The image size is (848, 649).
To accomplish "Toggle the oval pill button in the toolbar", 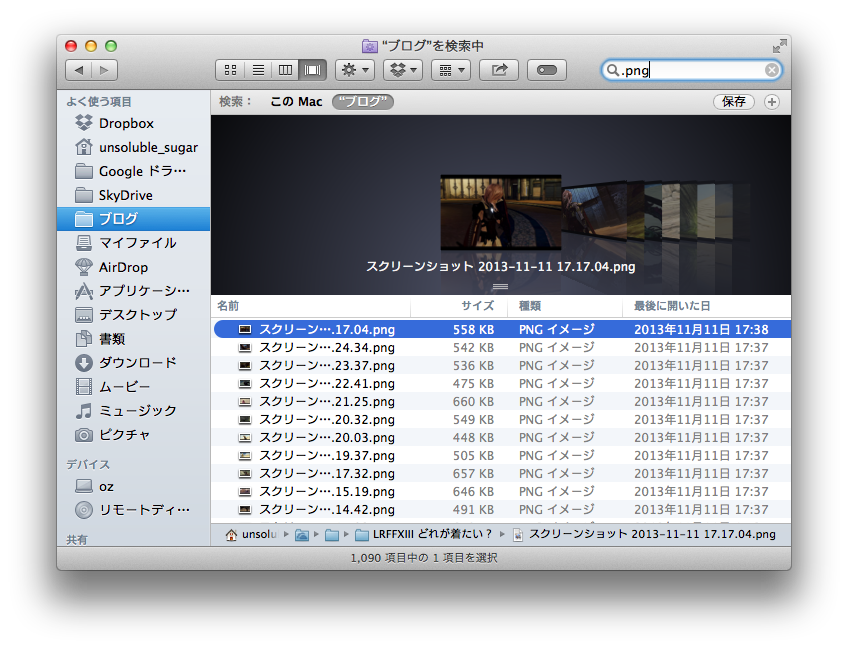I will coord(545,70).
